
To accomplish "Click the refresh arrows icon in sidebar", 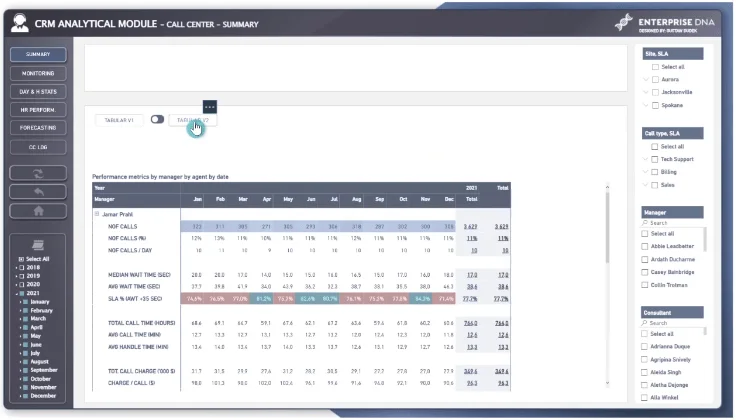I will 38,173.
